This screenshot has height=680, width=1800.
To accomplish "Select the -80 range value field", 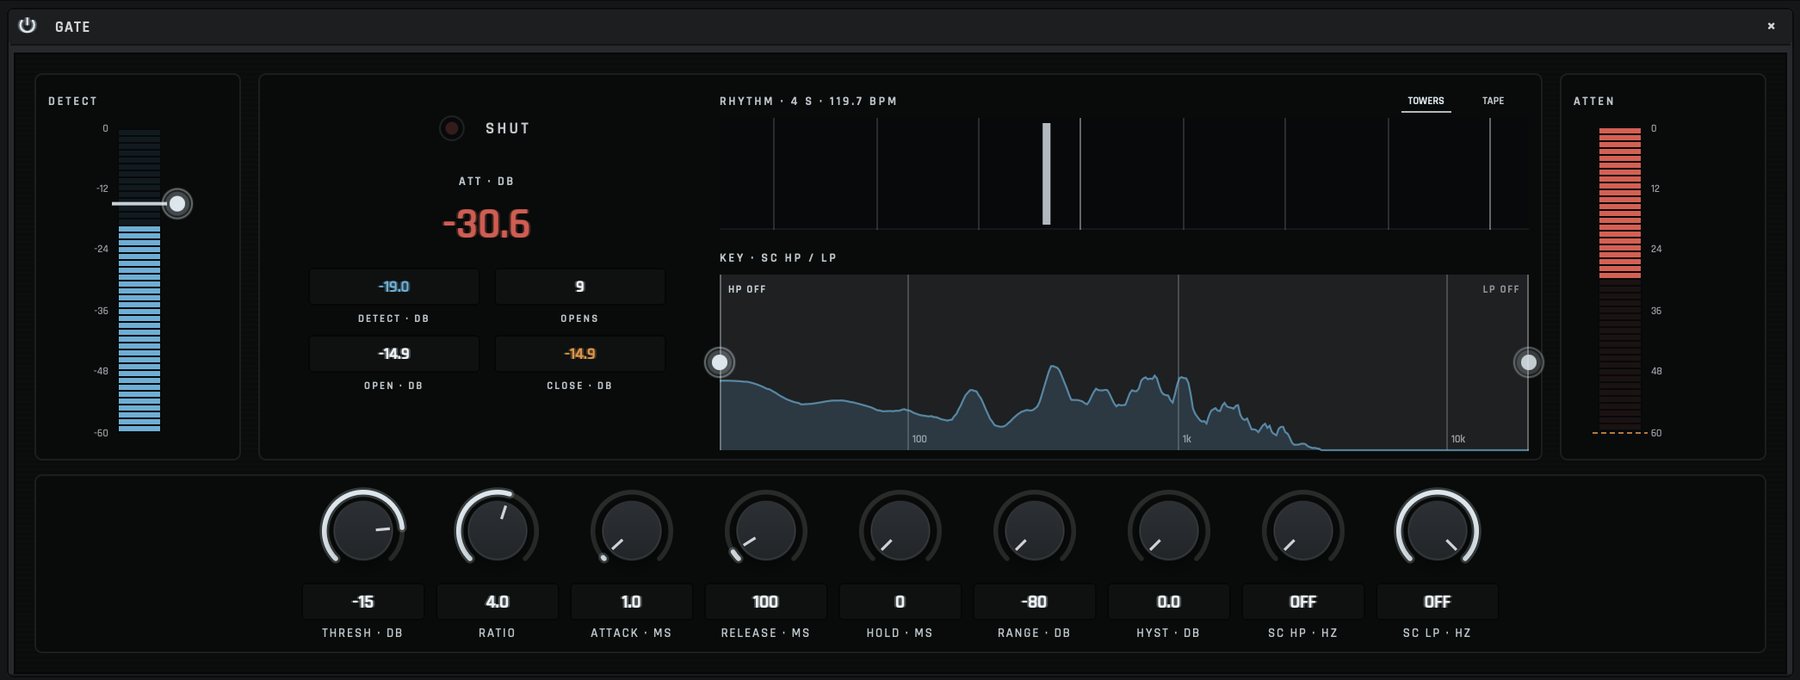I will point(1034,602).
